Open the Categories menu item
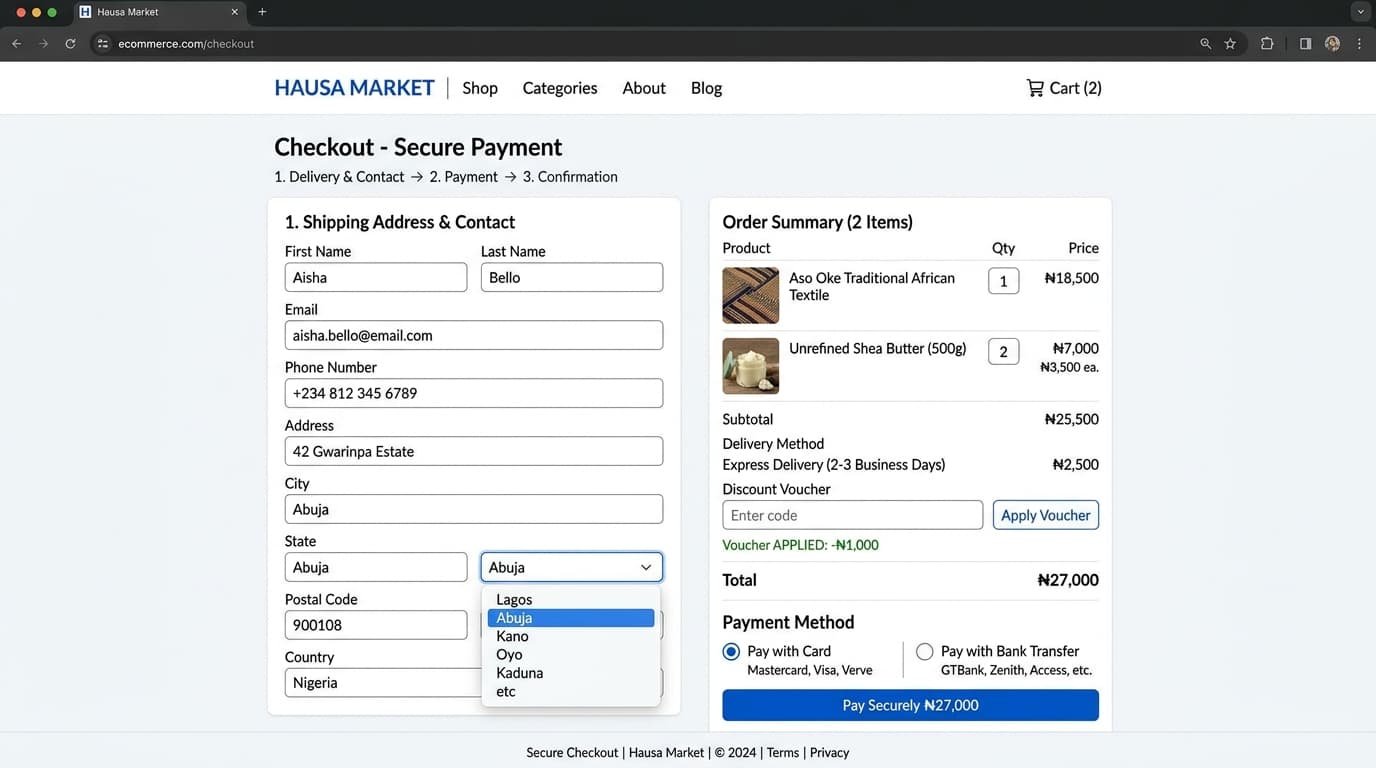The image size is (1376, 768). [x=560, y=88]
